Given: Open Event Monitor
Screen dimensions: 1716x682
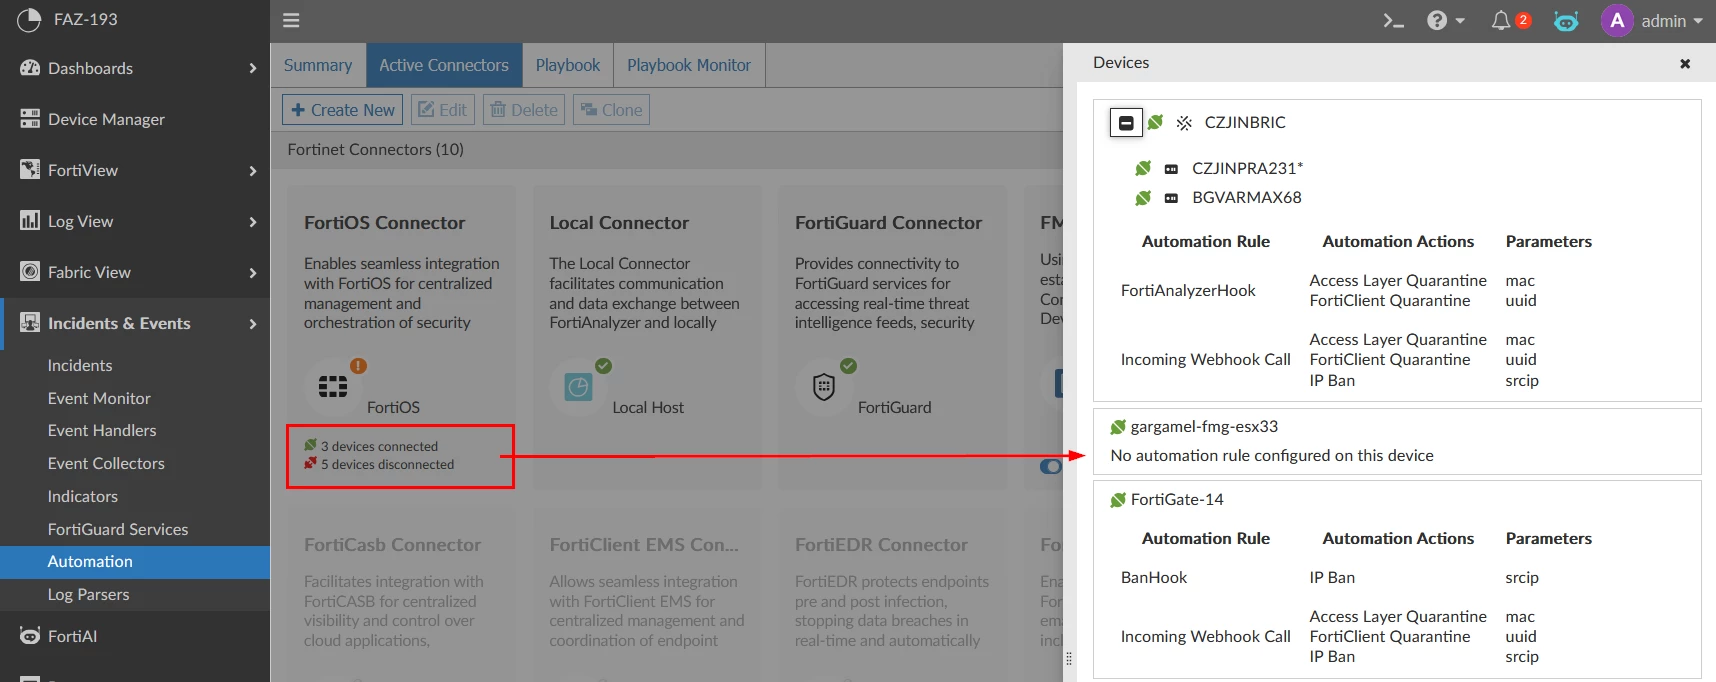Looking at the screenshot, I should (x=99, y=398).
